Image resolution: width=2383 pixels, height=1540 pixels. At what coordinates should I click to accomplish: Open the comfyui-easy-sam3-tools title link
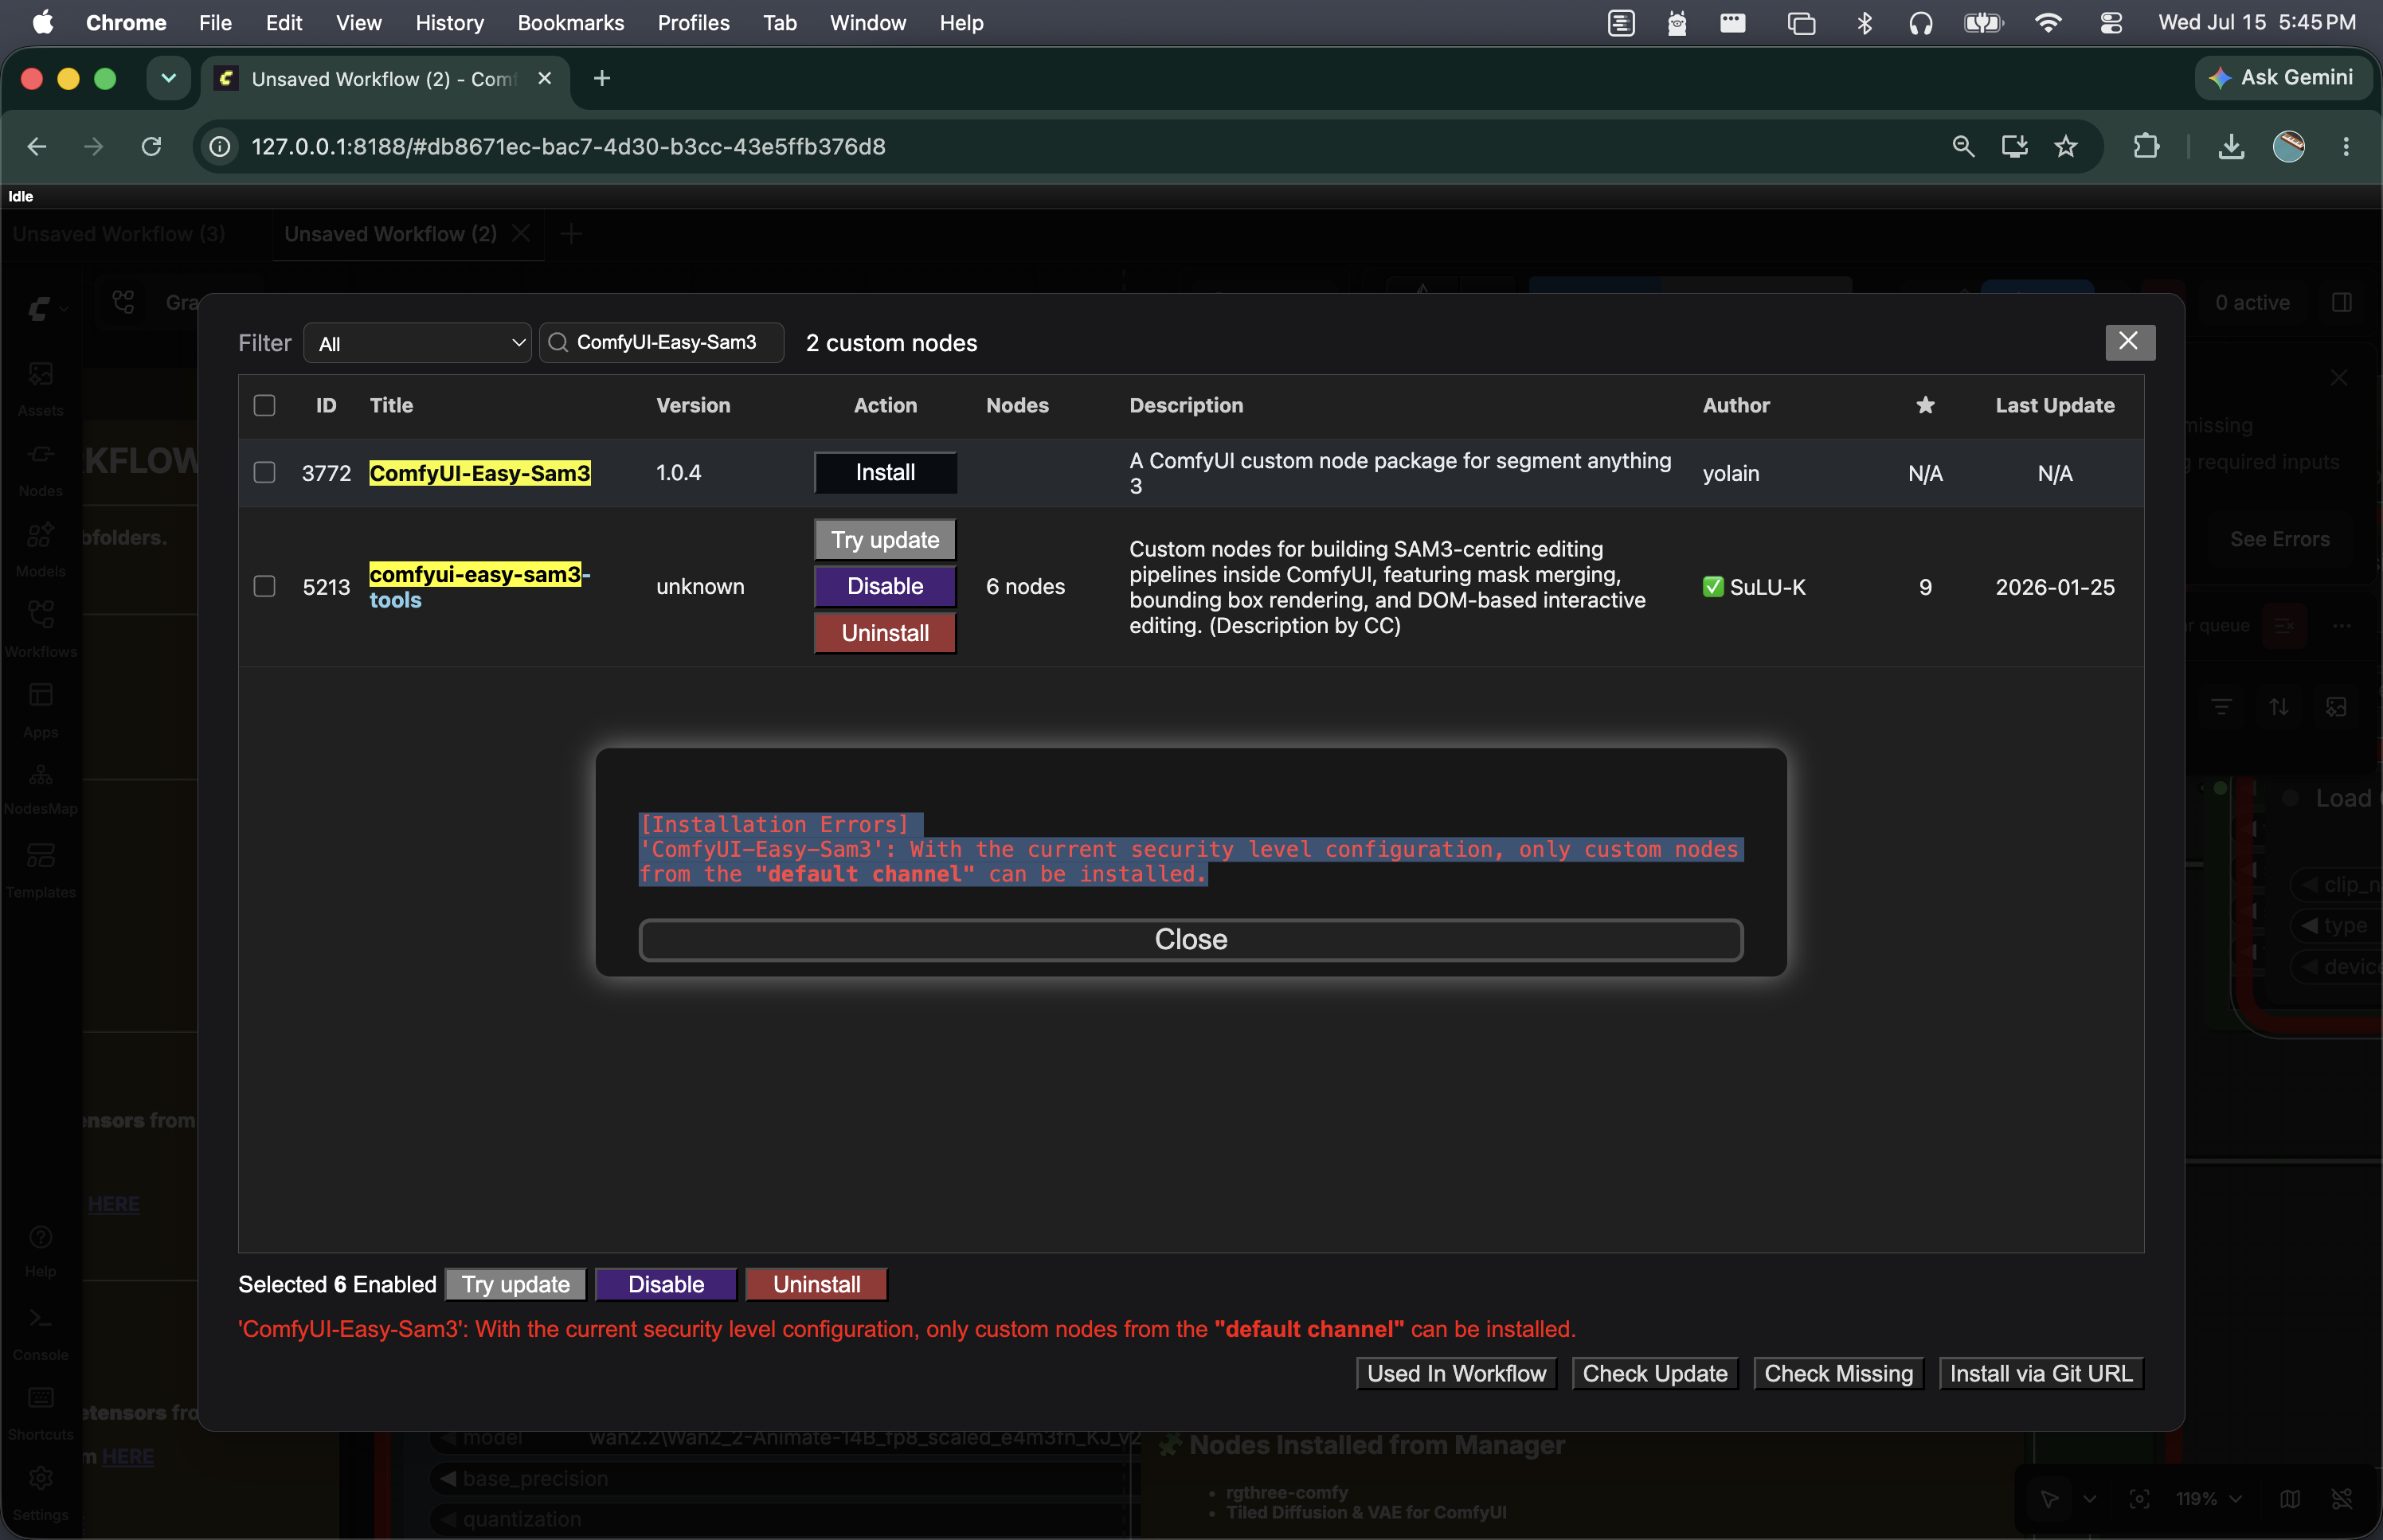480,587
